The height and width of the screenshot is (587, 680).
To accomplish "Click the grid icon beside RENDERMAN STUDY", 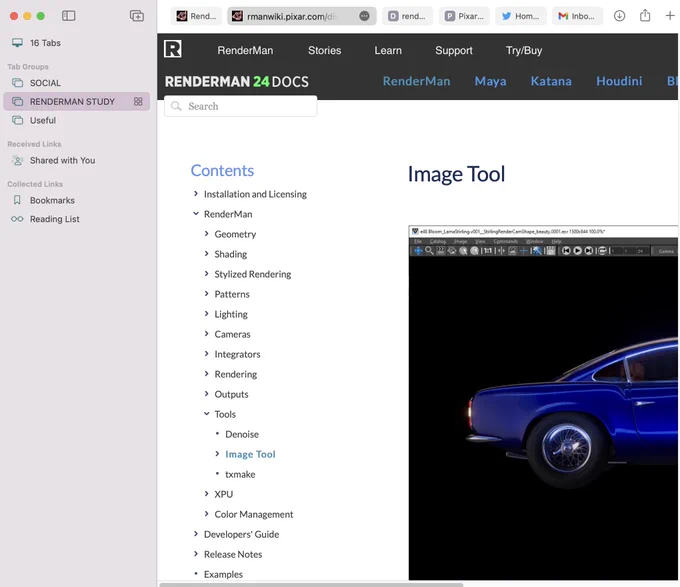I will (x=138, y=101).
